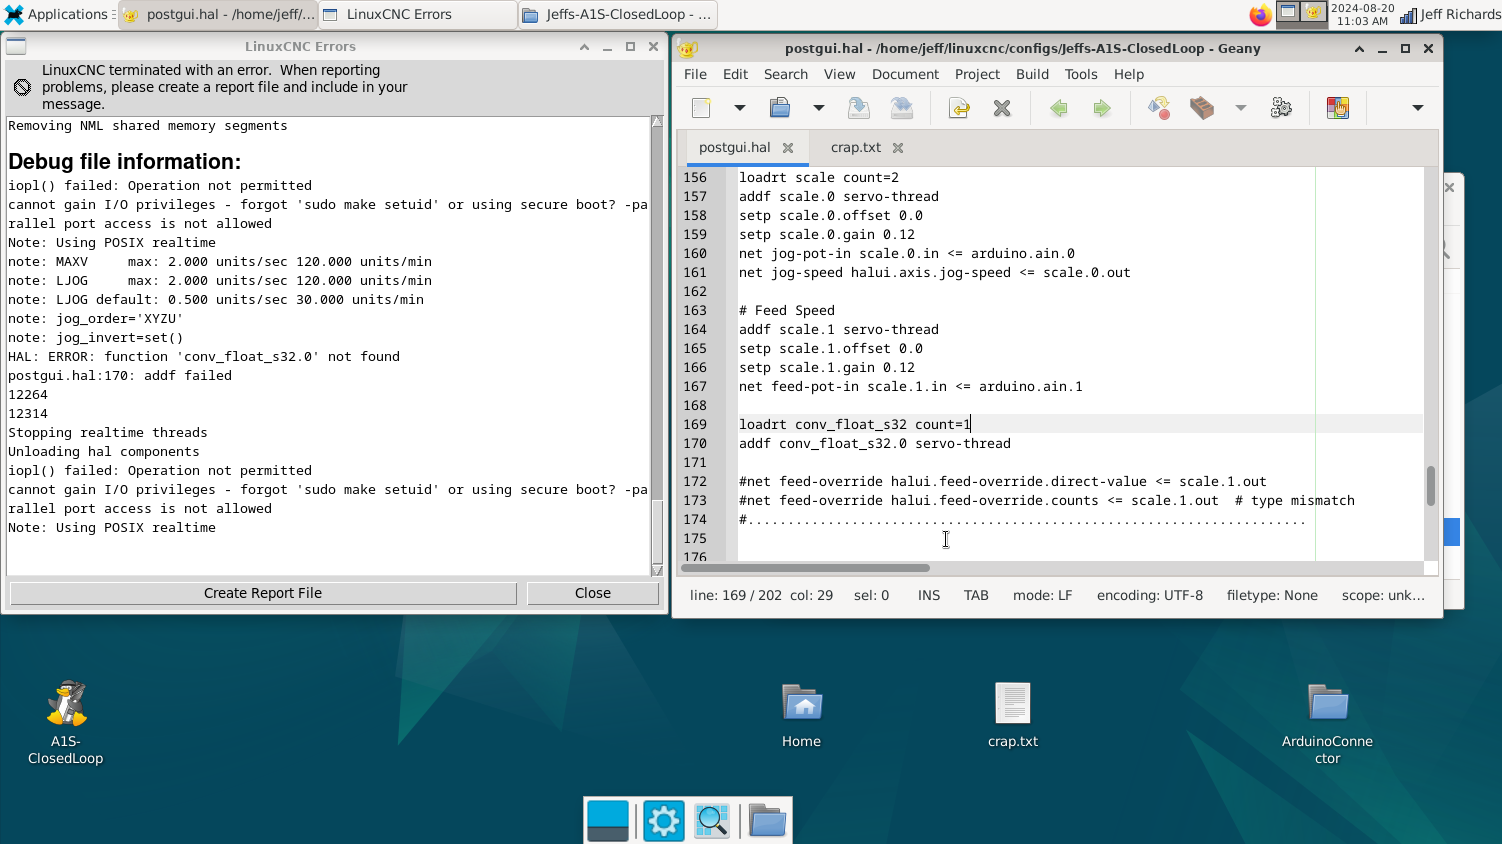
Task: Navigate back one location (green left arrow)
Action: coord(1058,108)
